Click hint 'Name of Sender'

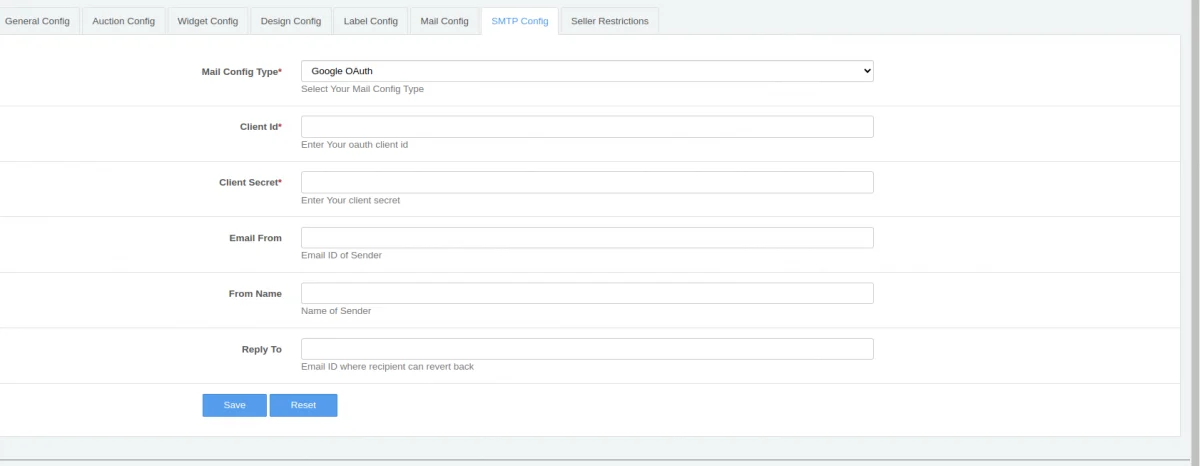tap(336, 311)
